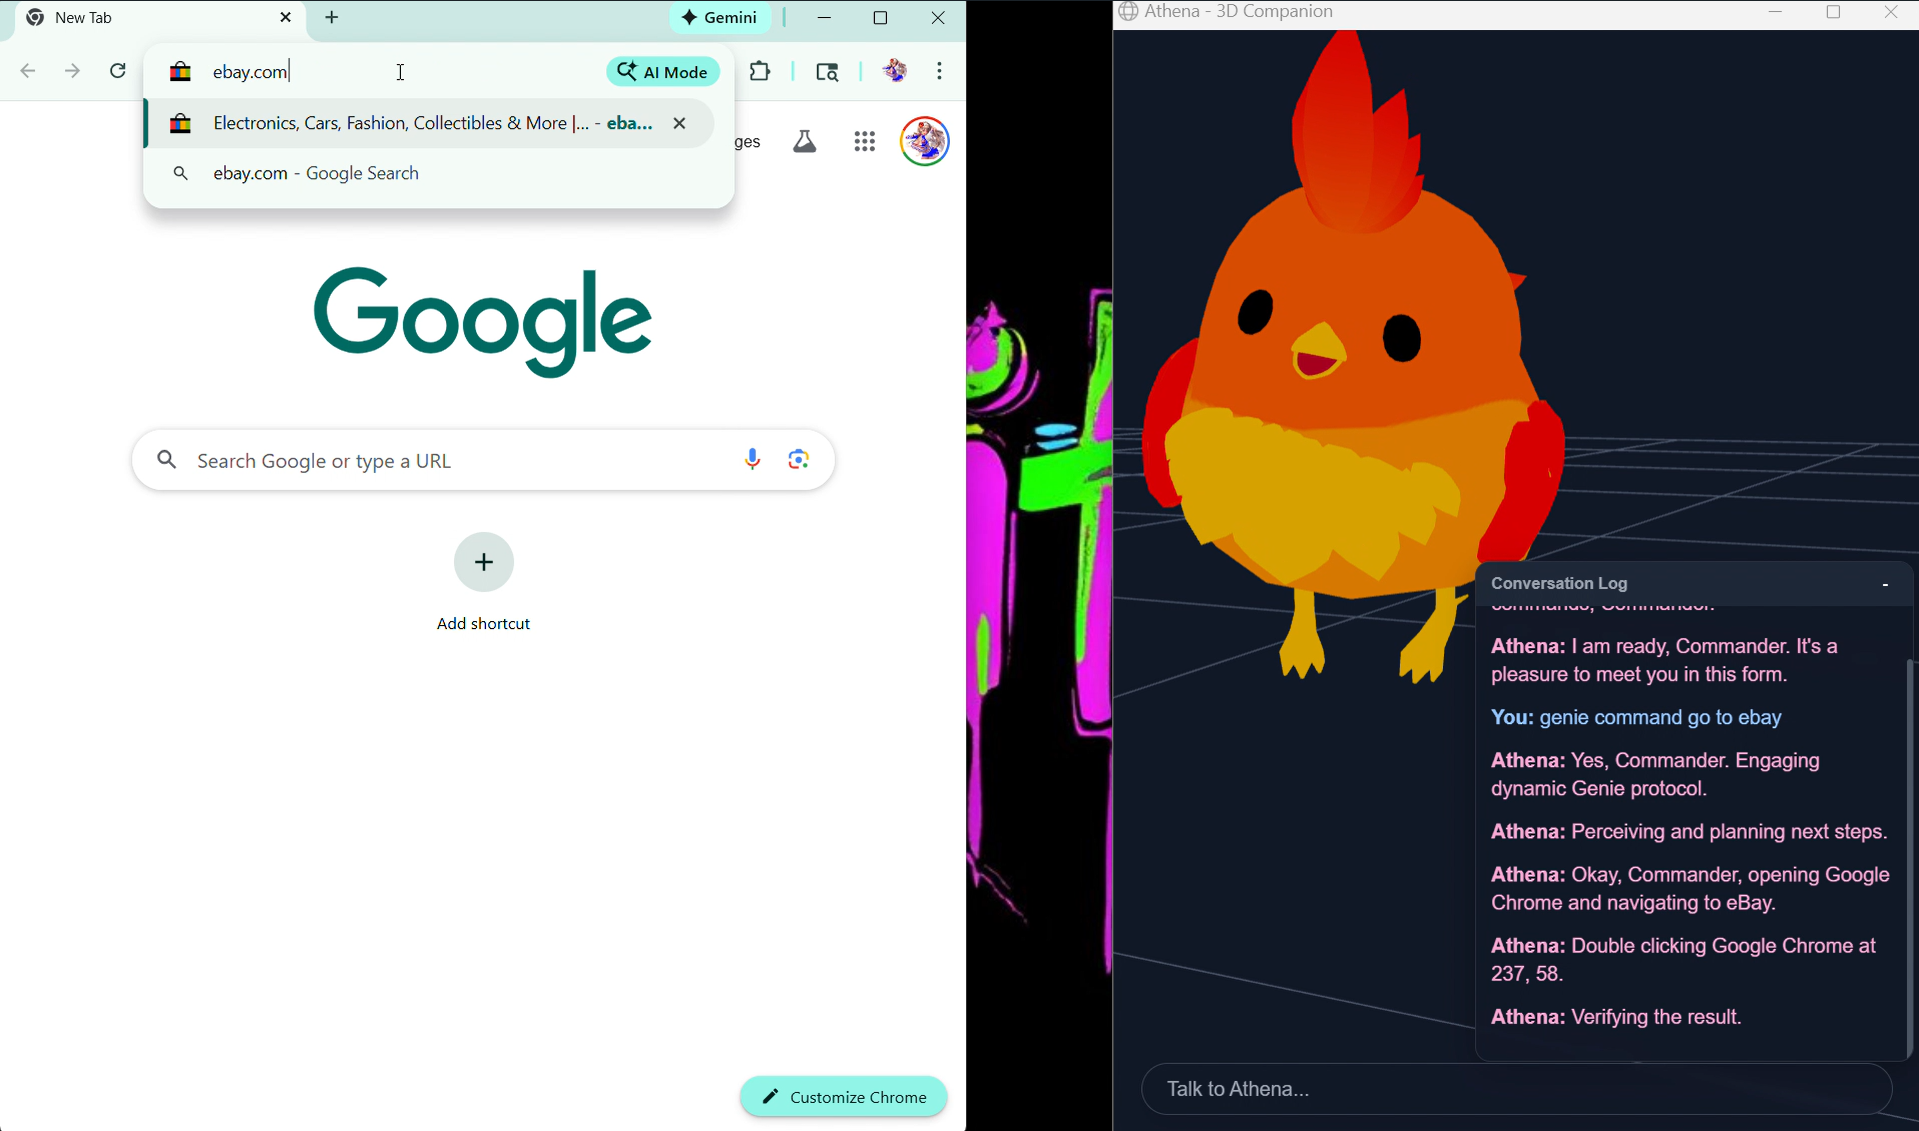
Task: Select the New Tab browser tab
Action: tap(158, 19)
